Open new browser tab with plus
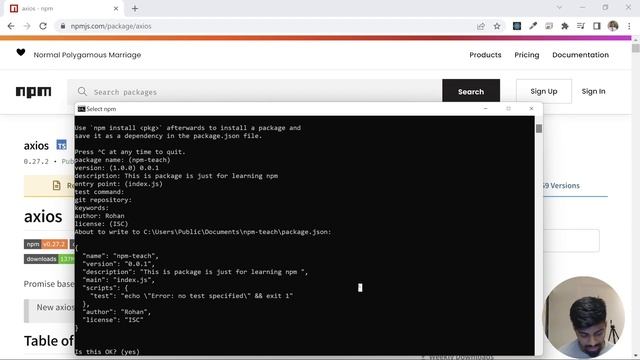Viewport: 640px width, 360px height. click(x=135, y=8)
